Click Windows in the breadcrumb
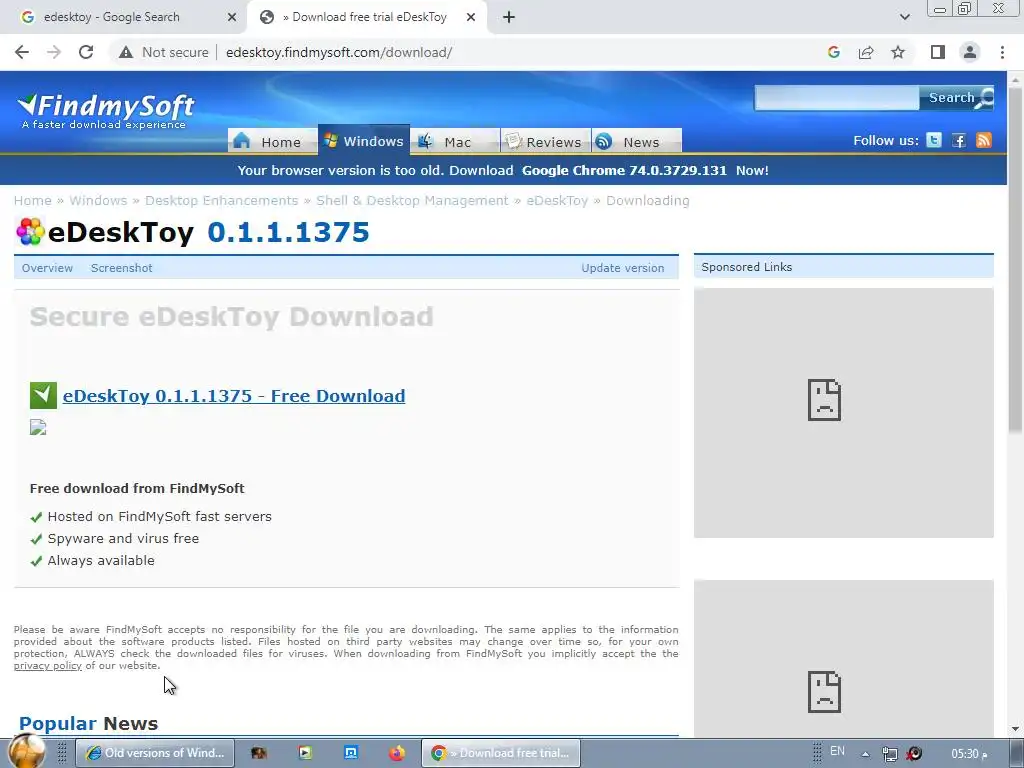 coord(98,200)
